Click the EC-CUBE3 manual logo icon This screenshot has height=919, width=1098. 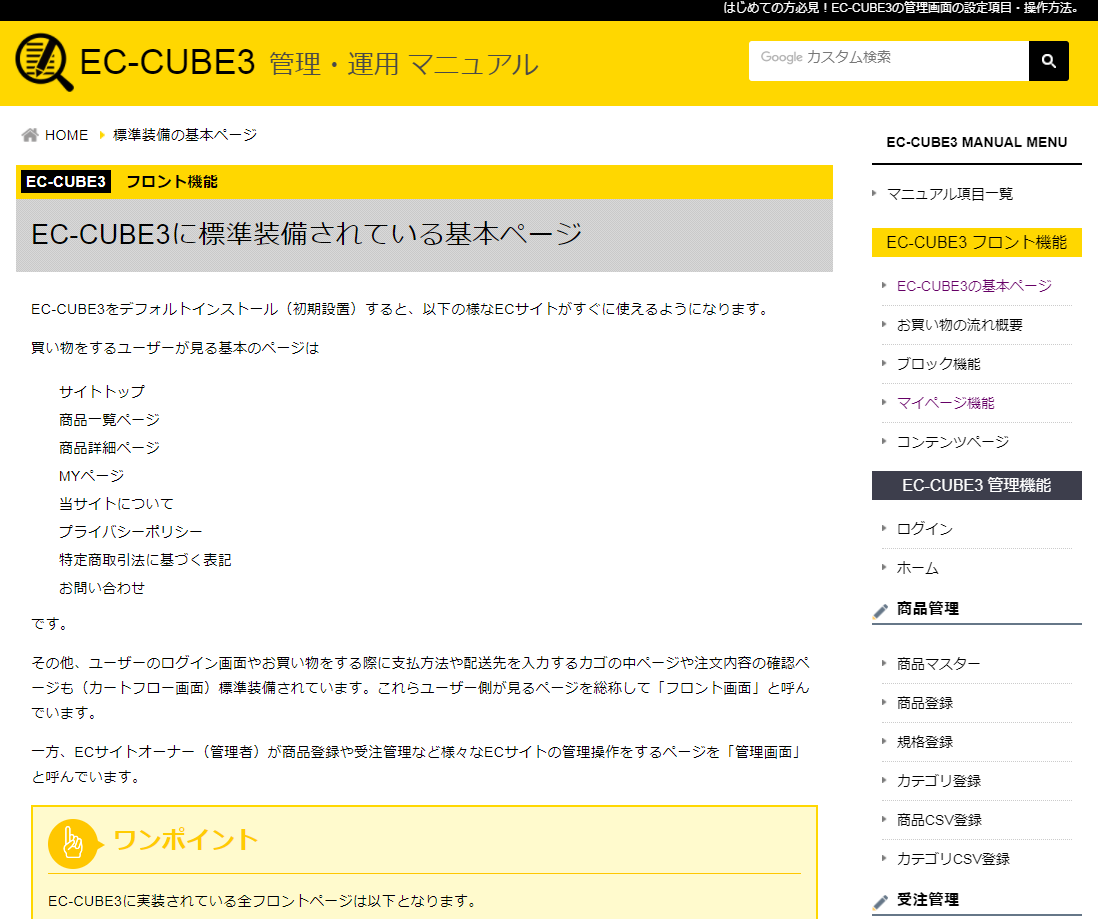44,62
